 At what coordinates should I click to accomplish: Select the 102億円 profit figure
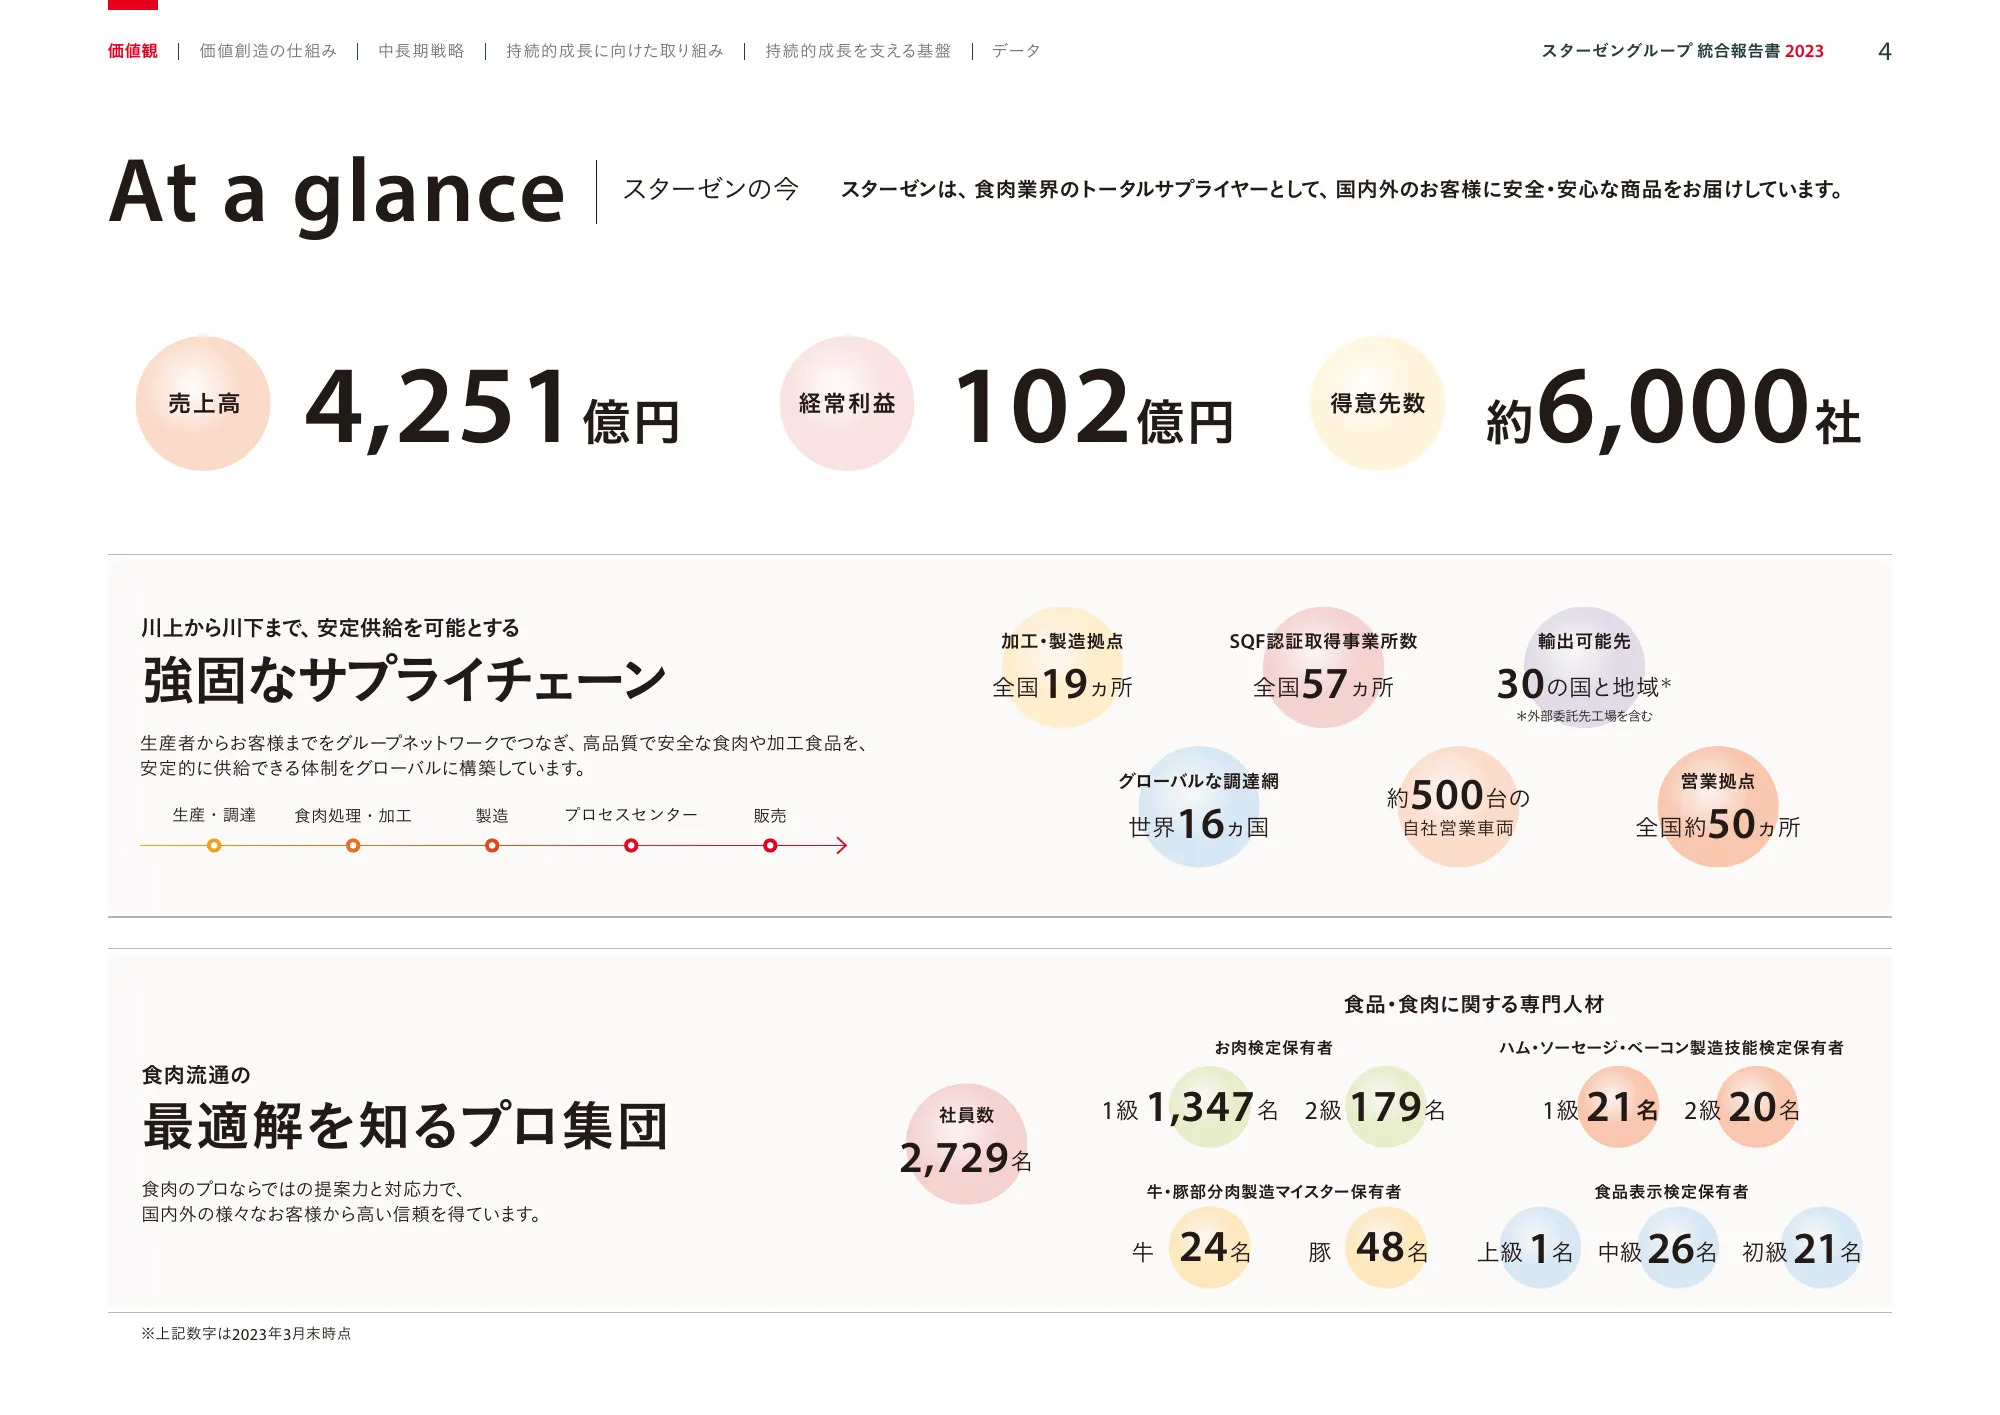click(x=1094, y=407)
